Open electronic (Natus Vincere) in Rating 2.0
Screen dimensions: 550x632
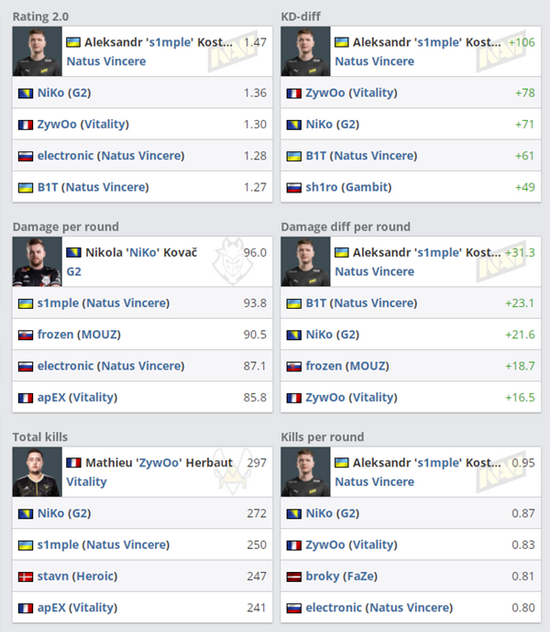click(x=111, y=156)
